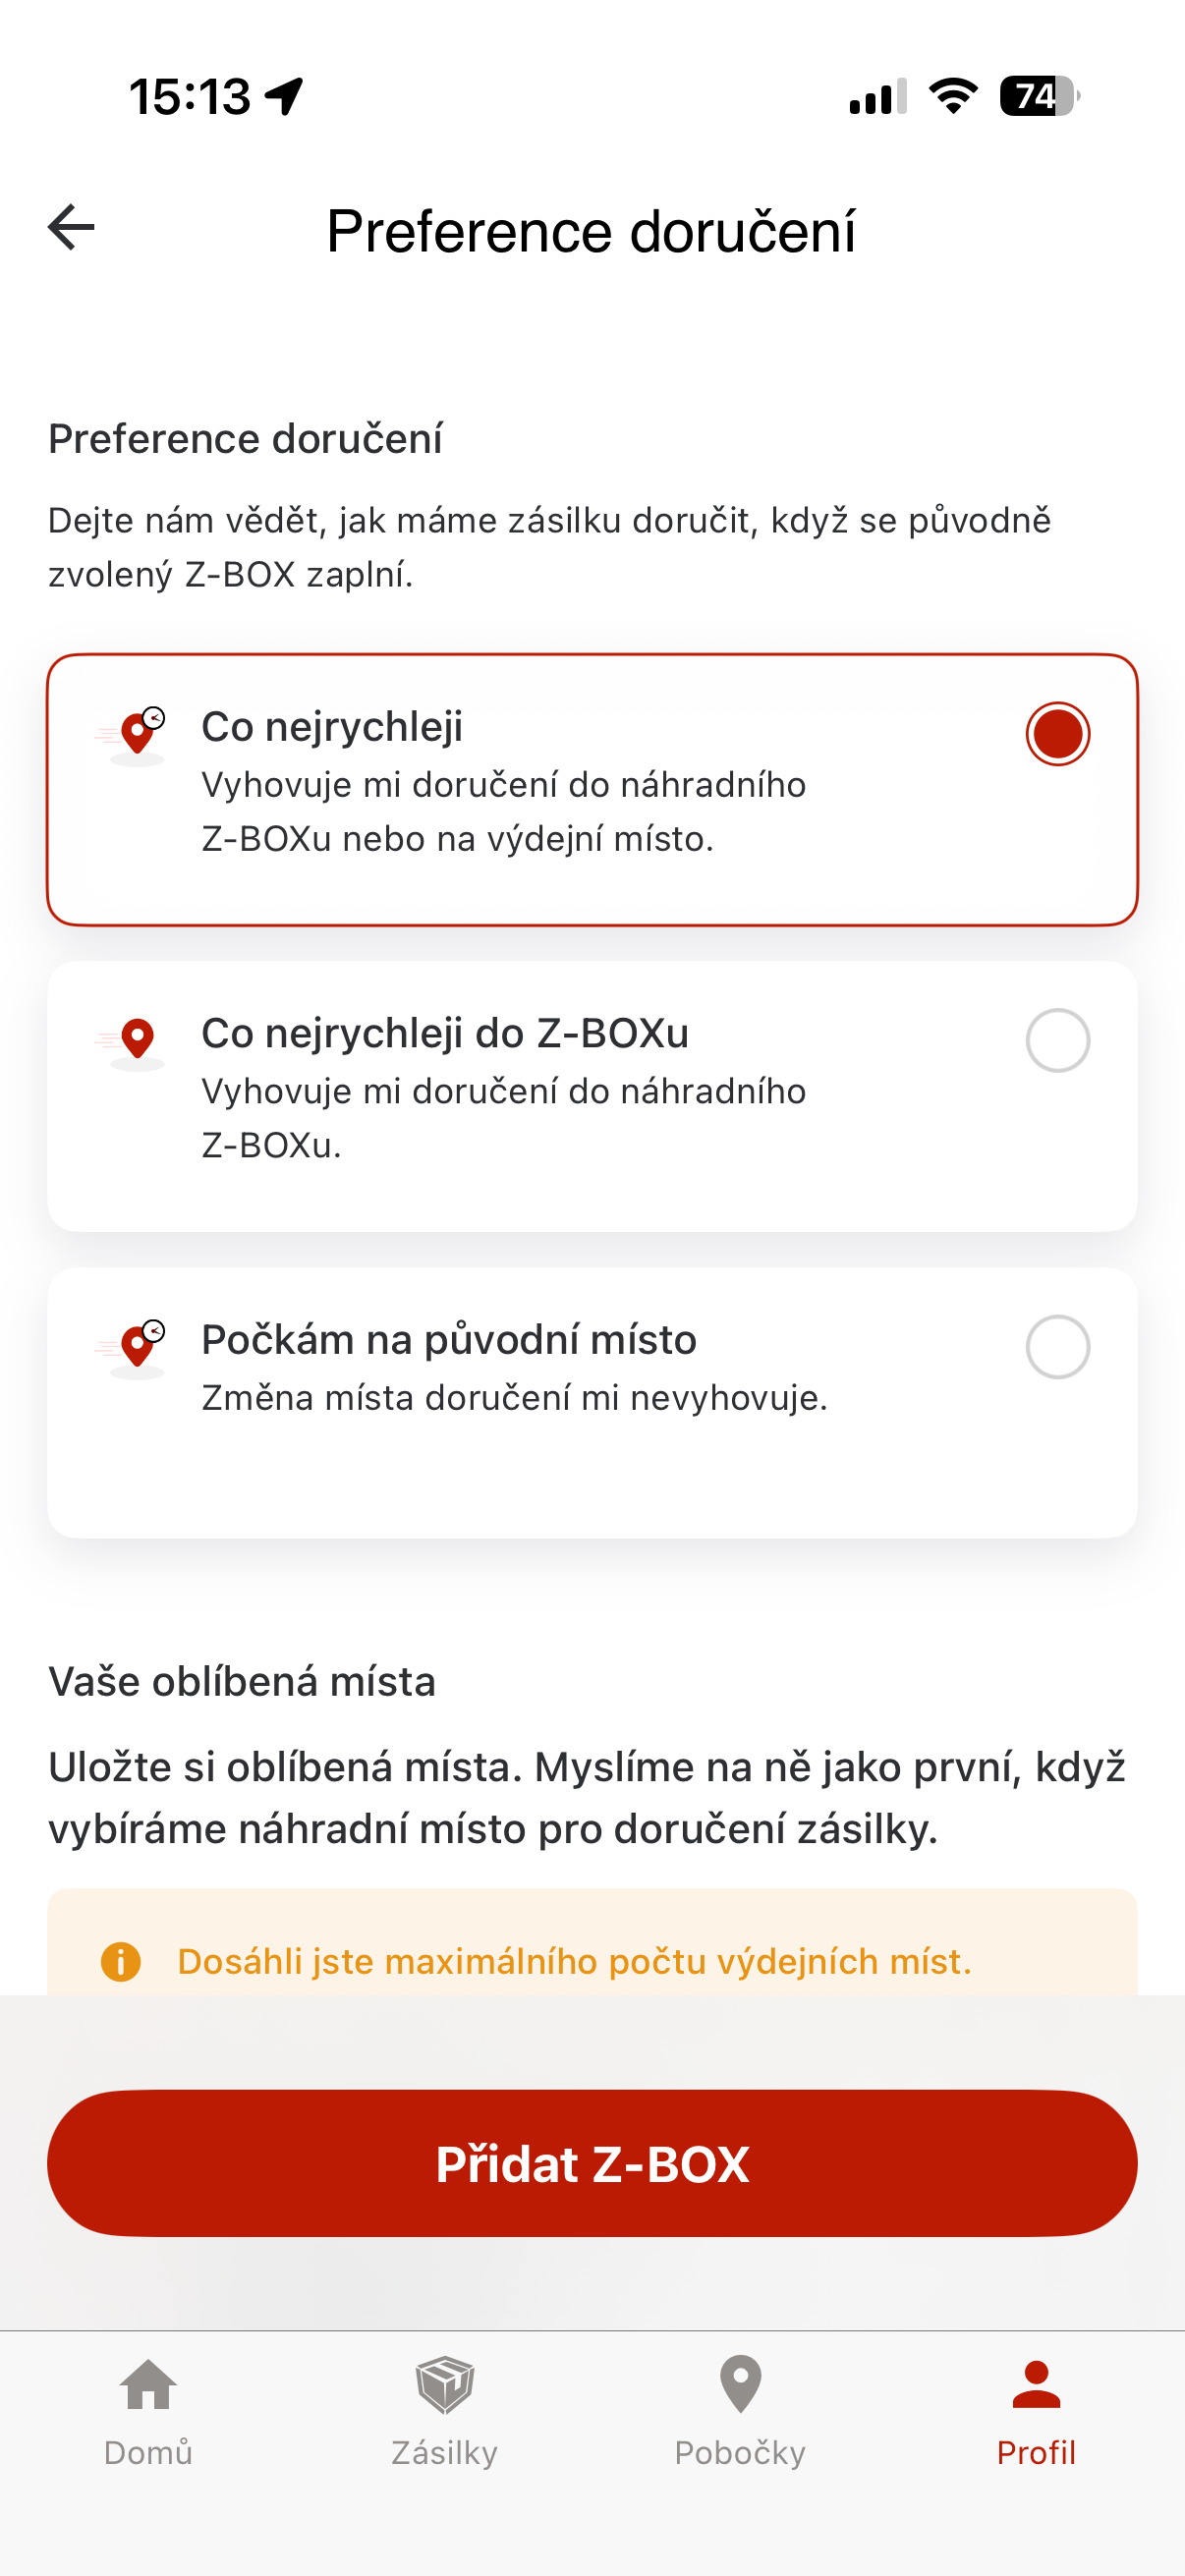
Task: Tap the Wi-Fi icon in status bar
Action: click(952, 97)
